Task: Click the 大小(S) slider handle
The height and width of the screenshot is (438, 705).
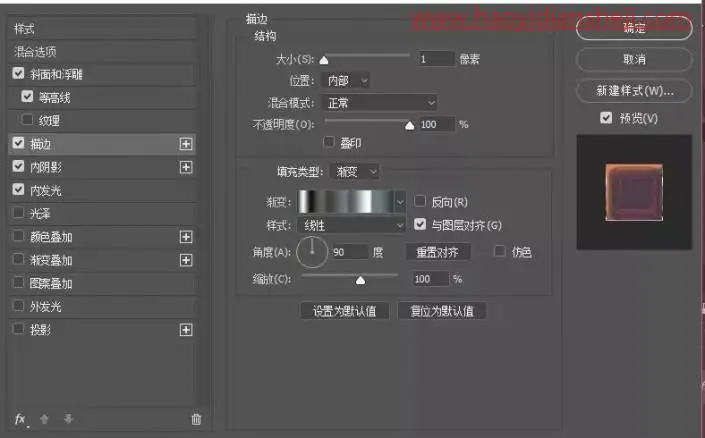Action: coord(324,60)
